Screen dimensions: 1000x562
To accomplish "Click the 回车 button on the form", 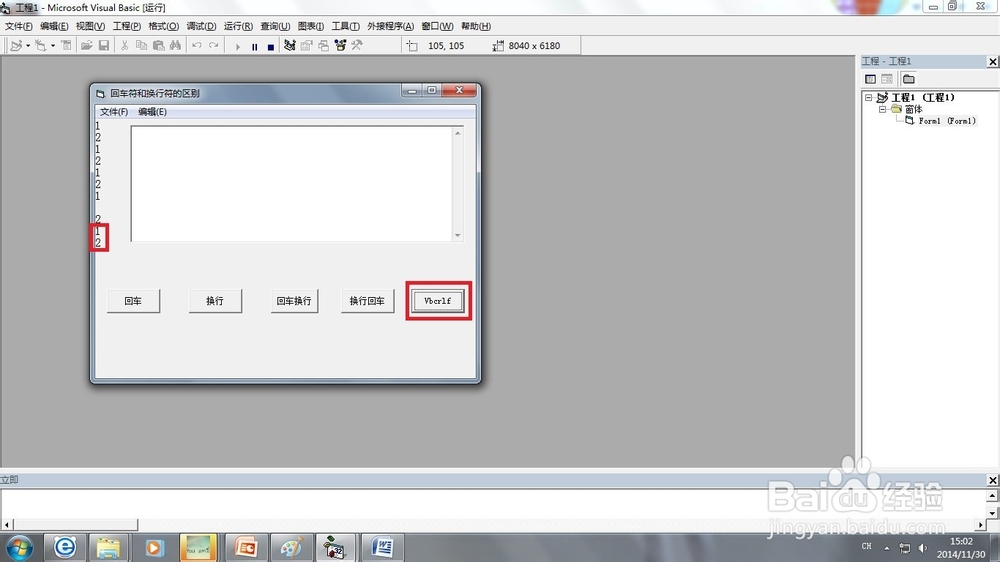I will coord(133,301).
